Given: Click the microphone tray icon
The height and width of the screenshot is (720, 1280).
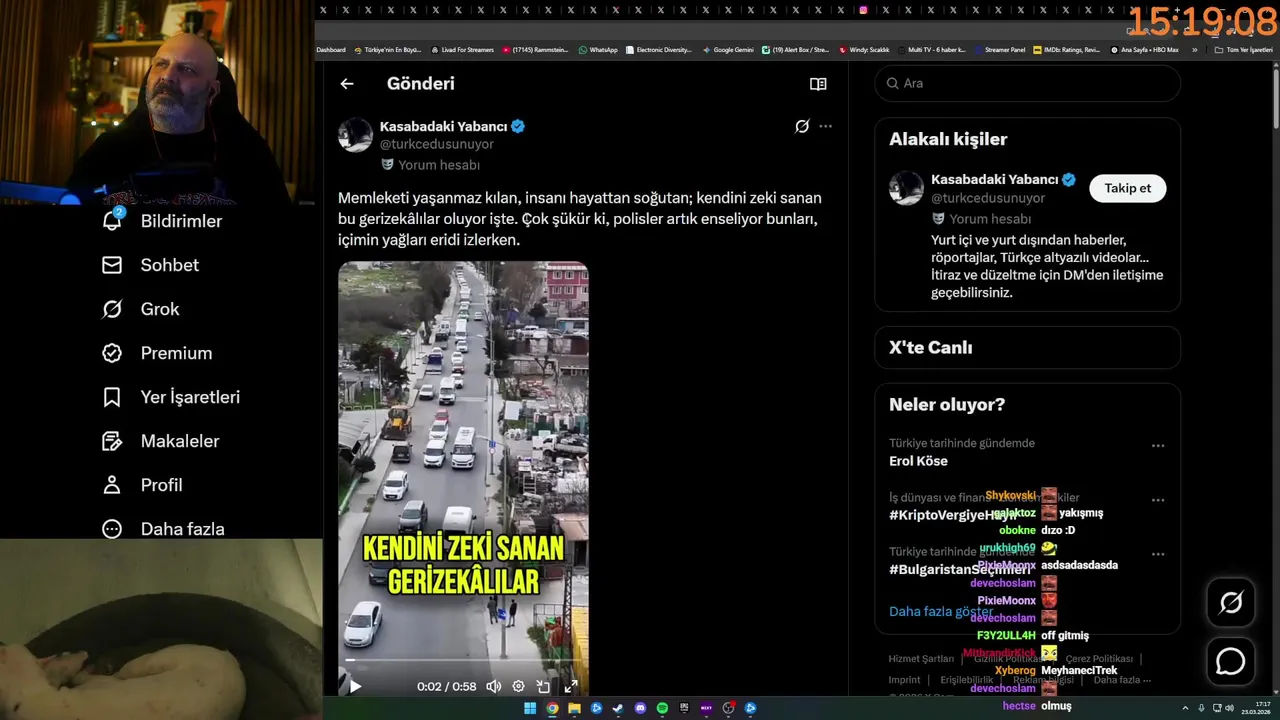Looking at the screenshot, I should tap(1201, 708).
